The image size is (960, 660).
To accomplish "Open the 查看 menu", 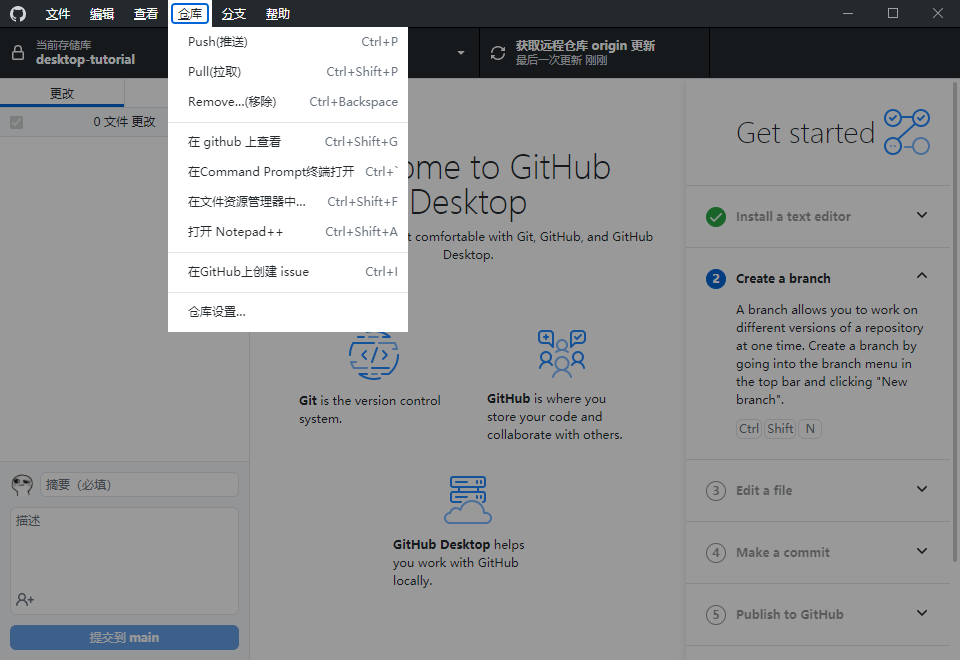I will click(146, 13).
